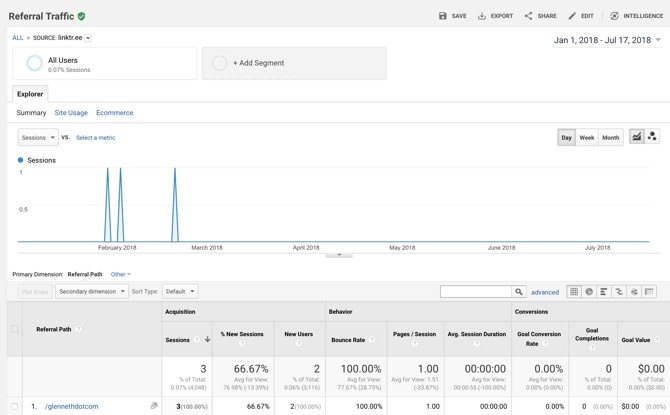670x415 pixels.
Task: Switch to pivot table view
Action: (649, 292)
